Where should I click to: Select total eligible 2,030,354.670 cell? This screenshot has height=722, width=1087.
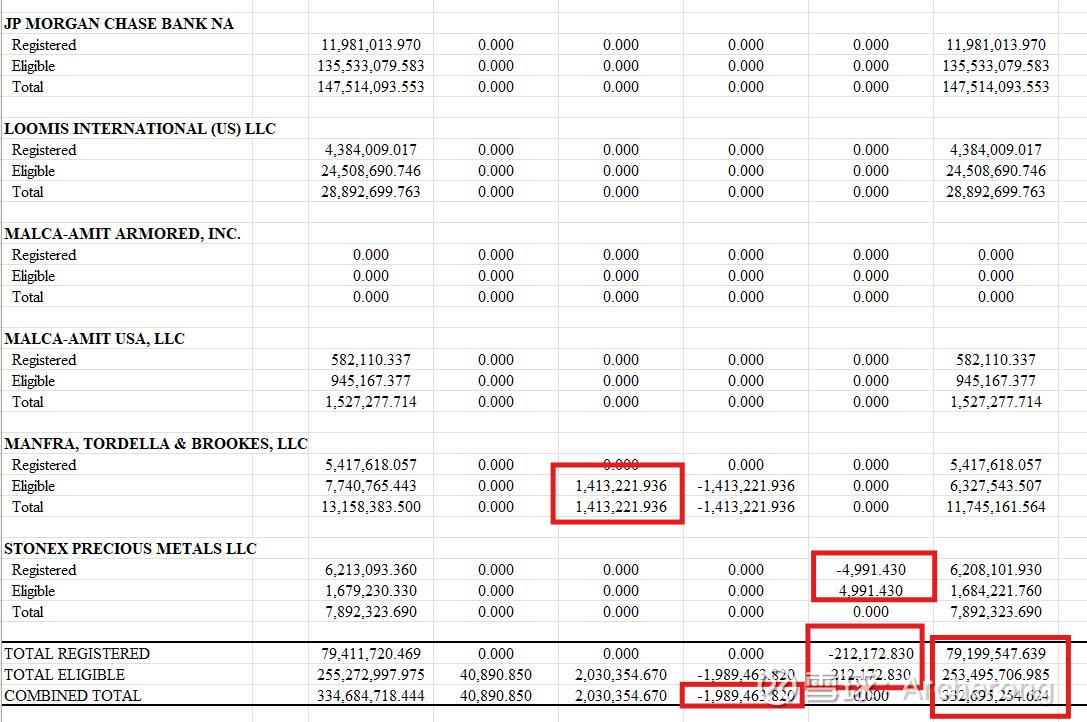620,675
